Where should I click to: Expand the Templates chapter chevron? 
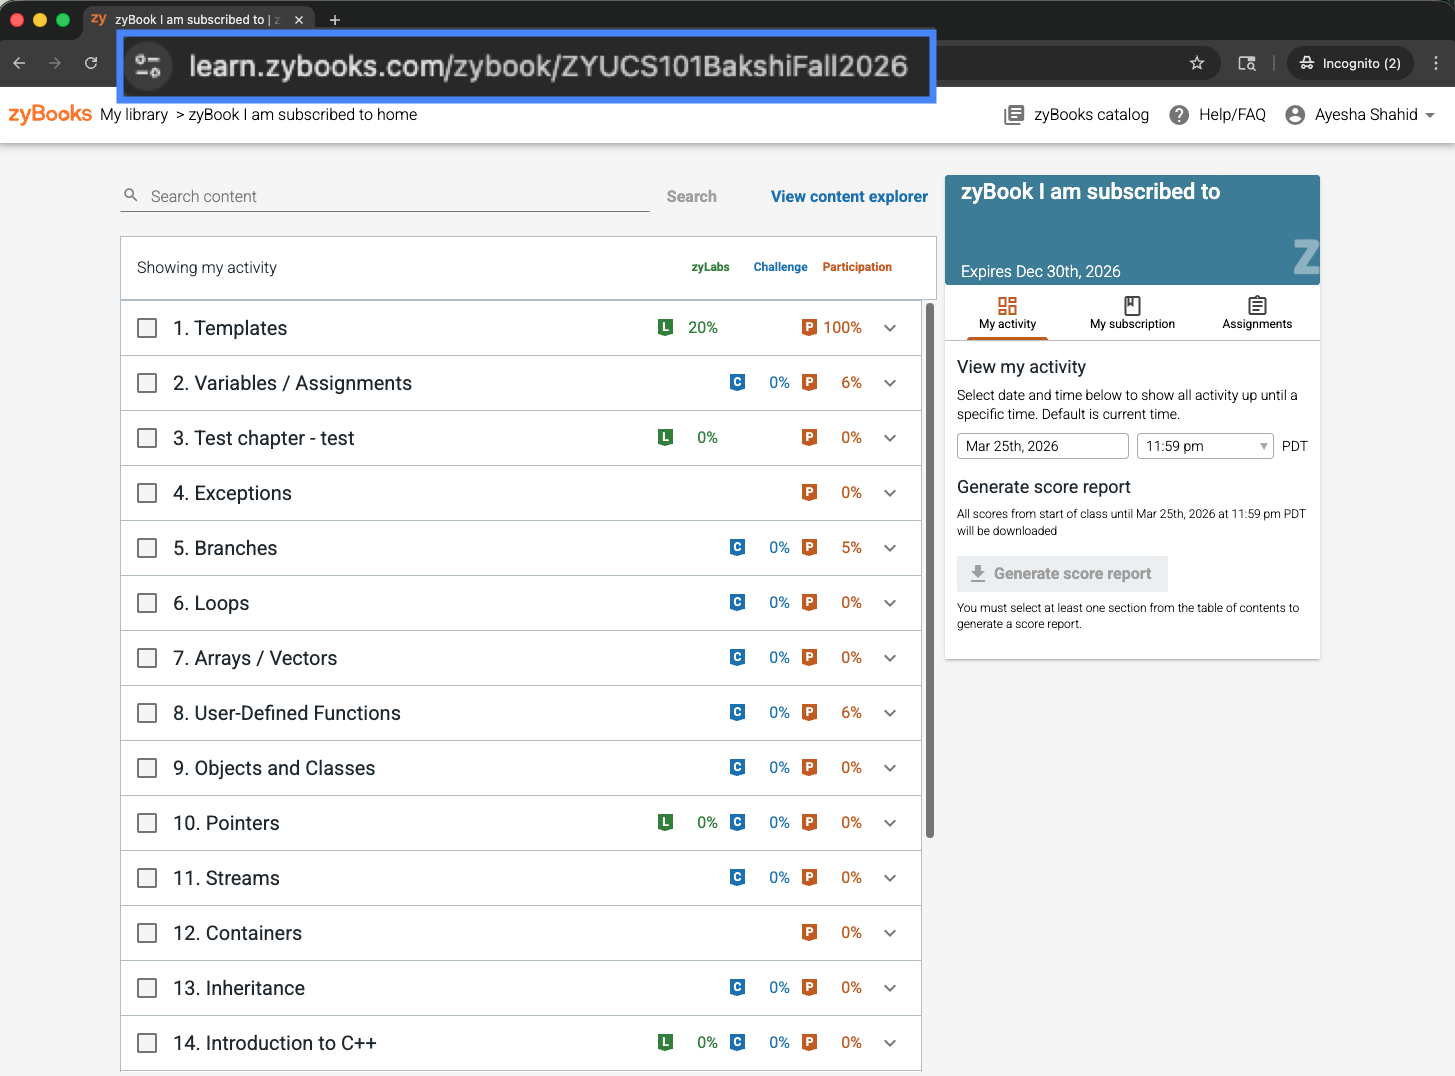pos(890,328)
